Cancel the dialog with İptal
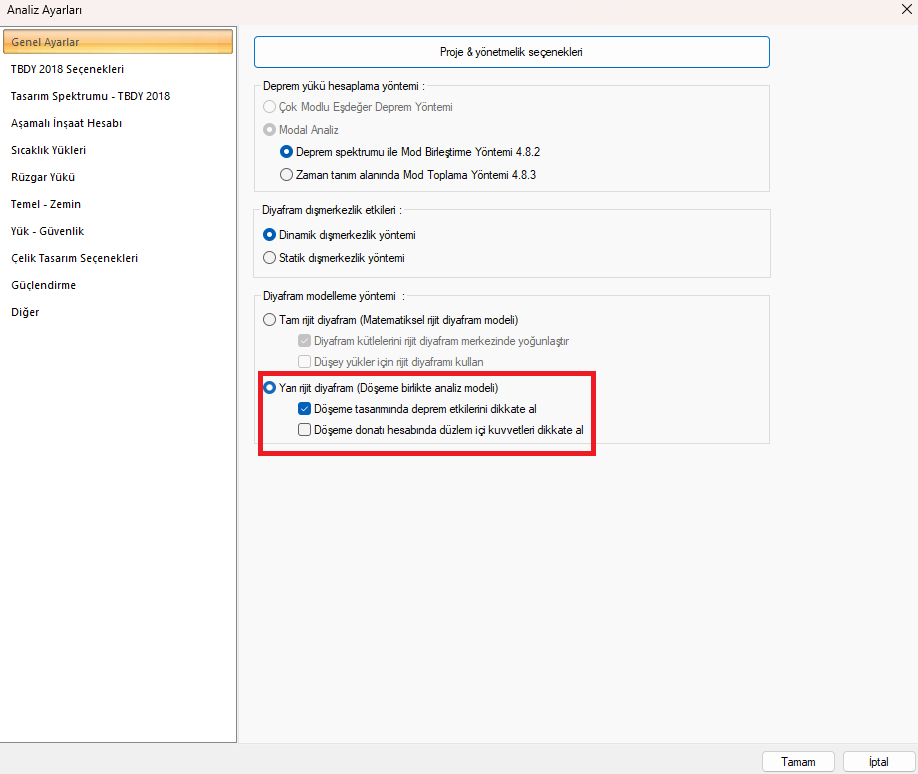This screenshot has height=774, width=918. point(878,761)
